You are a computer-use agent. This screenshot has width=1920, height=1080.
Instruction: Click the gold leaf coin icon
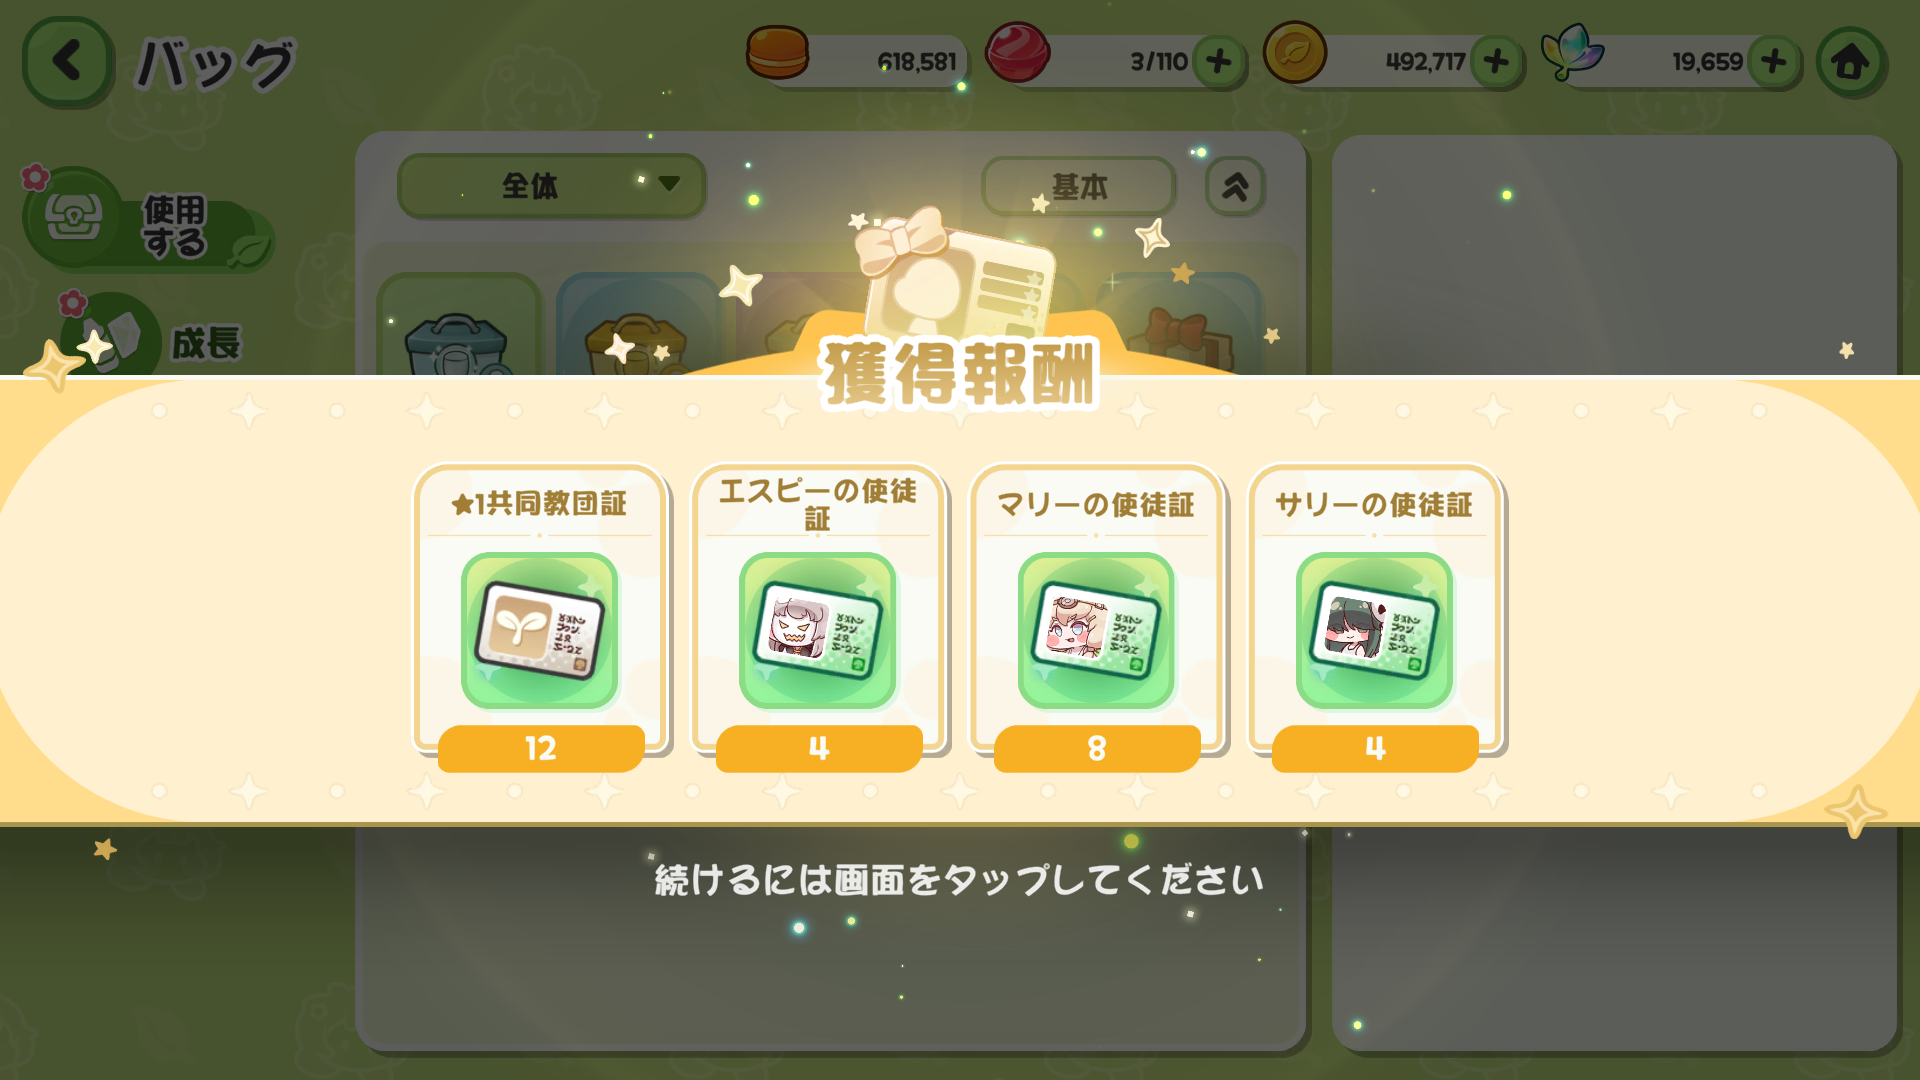click(1295, 53)
